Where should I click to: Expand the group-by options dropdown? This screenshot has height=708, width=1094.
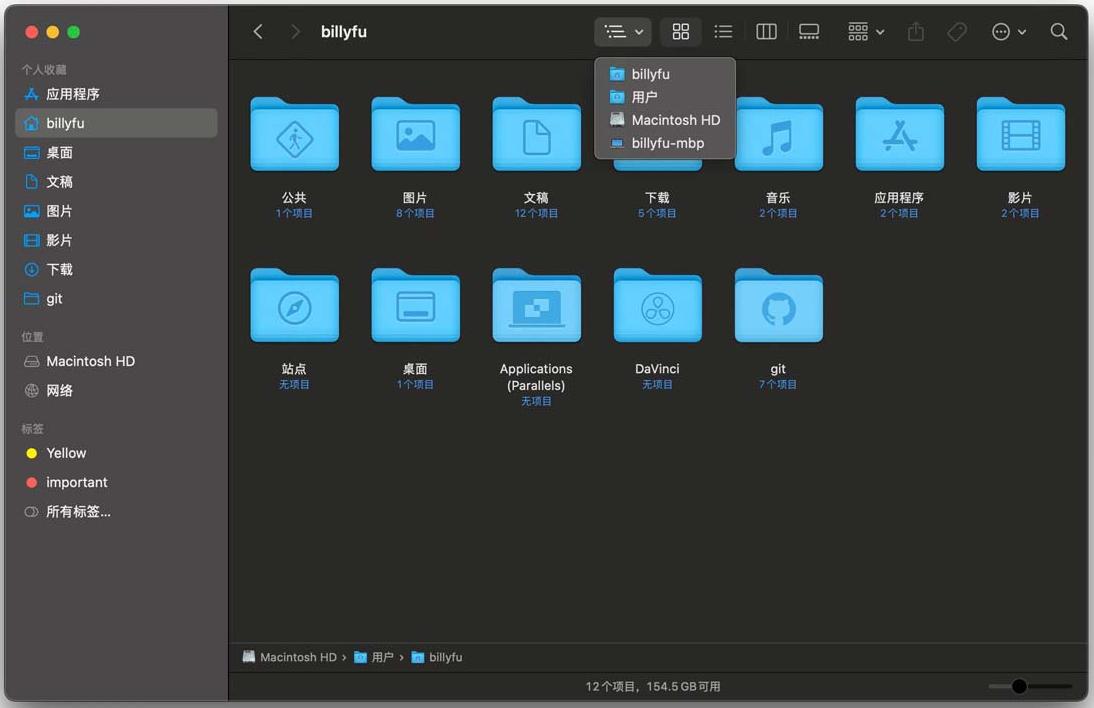[x=865, y=32]
